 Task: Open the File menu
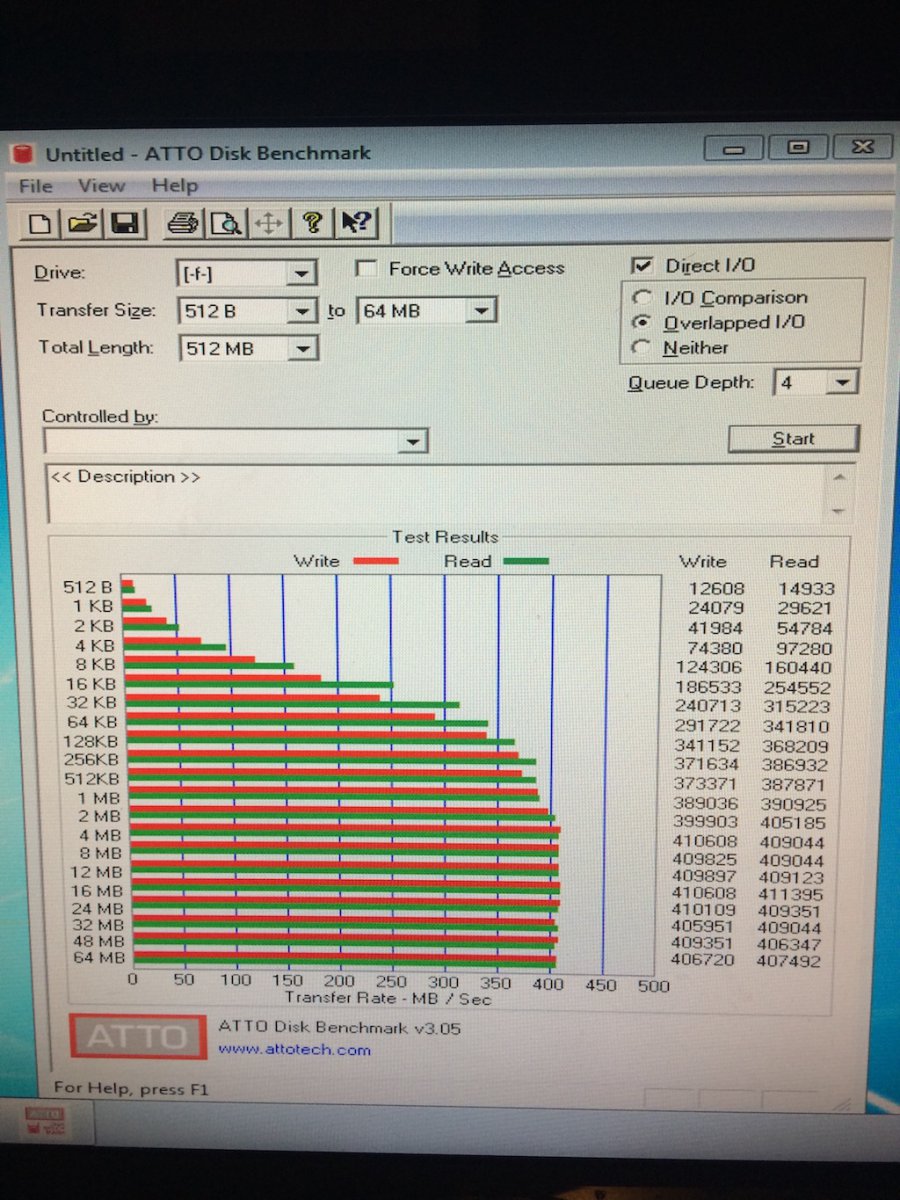pos(36,186)
